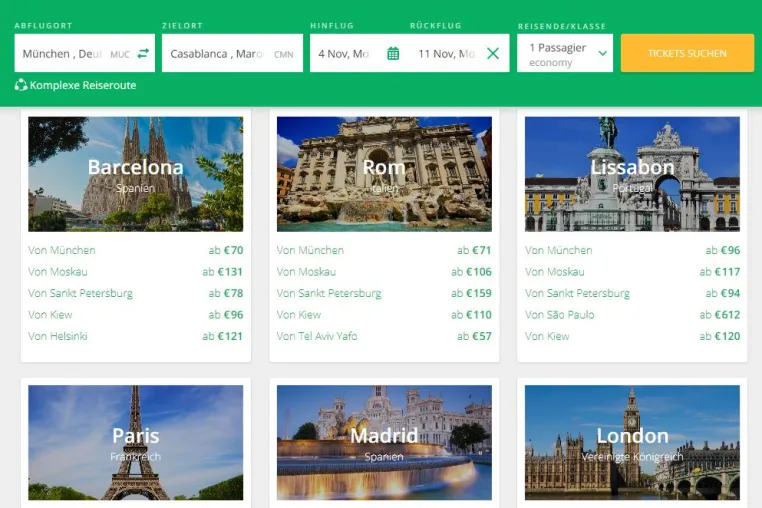Screen dimensions: 762x508
Task: Click price ab €78 for Barcelona
Action: pyautogui.click(x=226, y=293)
